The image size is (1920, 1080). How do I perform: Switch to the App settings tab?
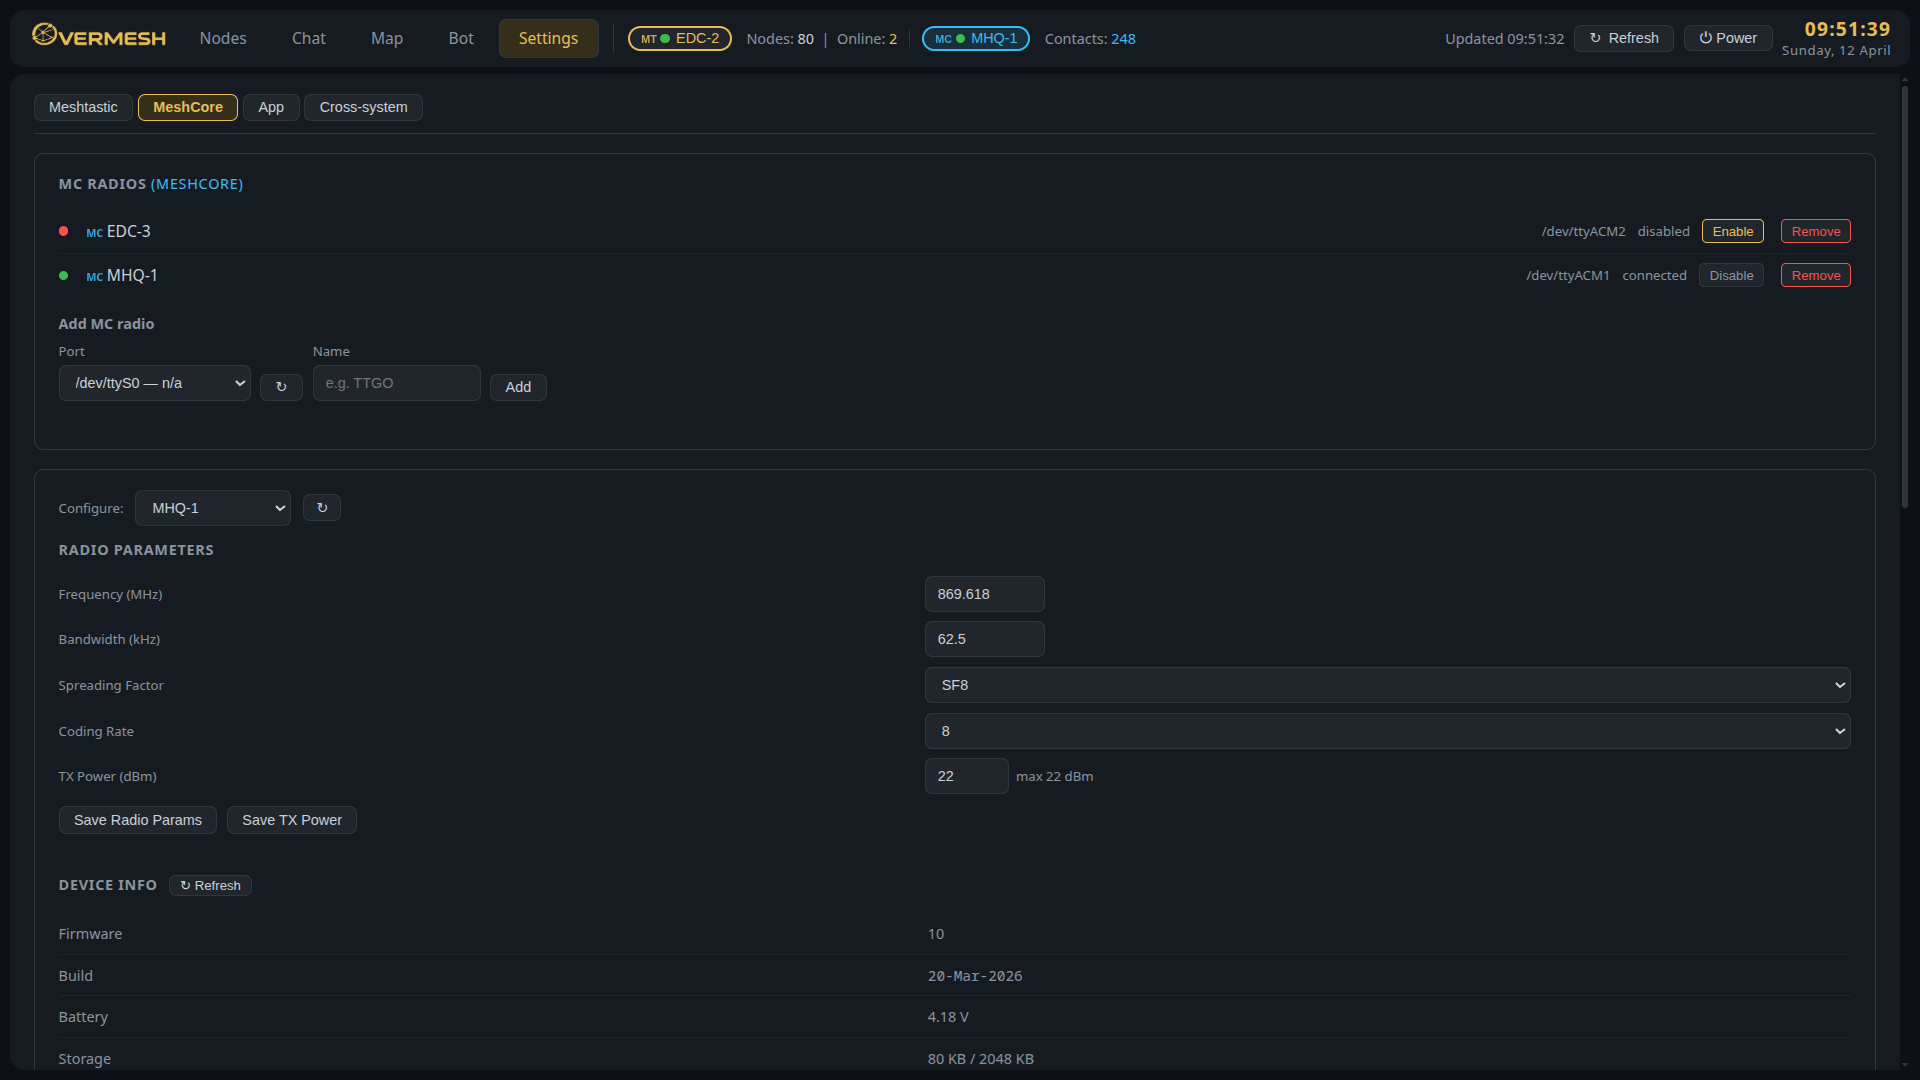tap(271, 107)
